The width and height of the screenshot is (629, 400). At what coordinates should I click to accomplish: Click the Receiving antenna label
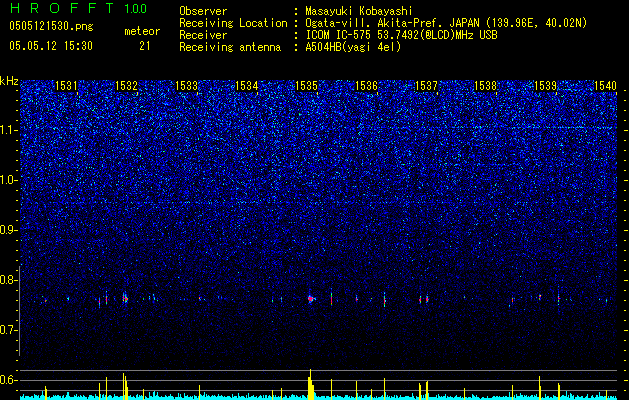click(230, 47)
